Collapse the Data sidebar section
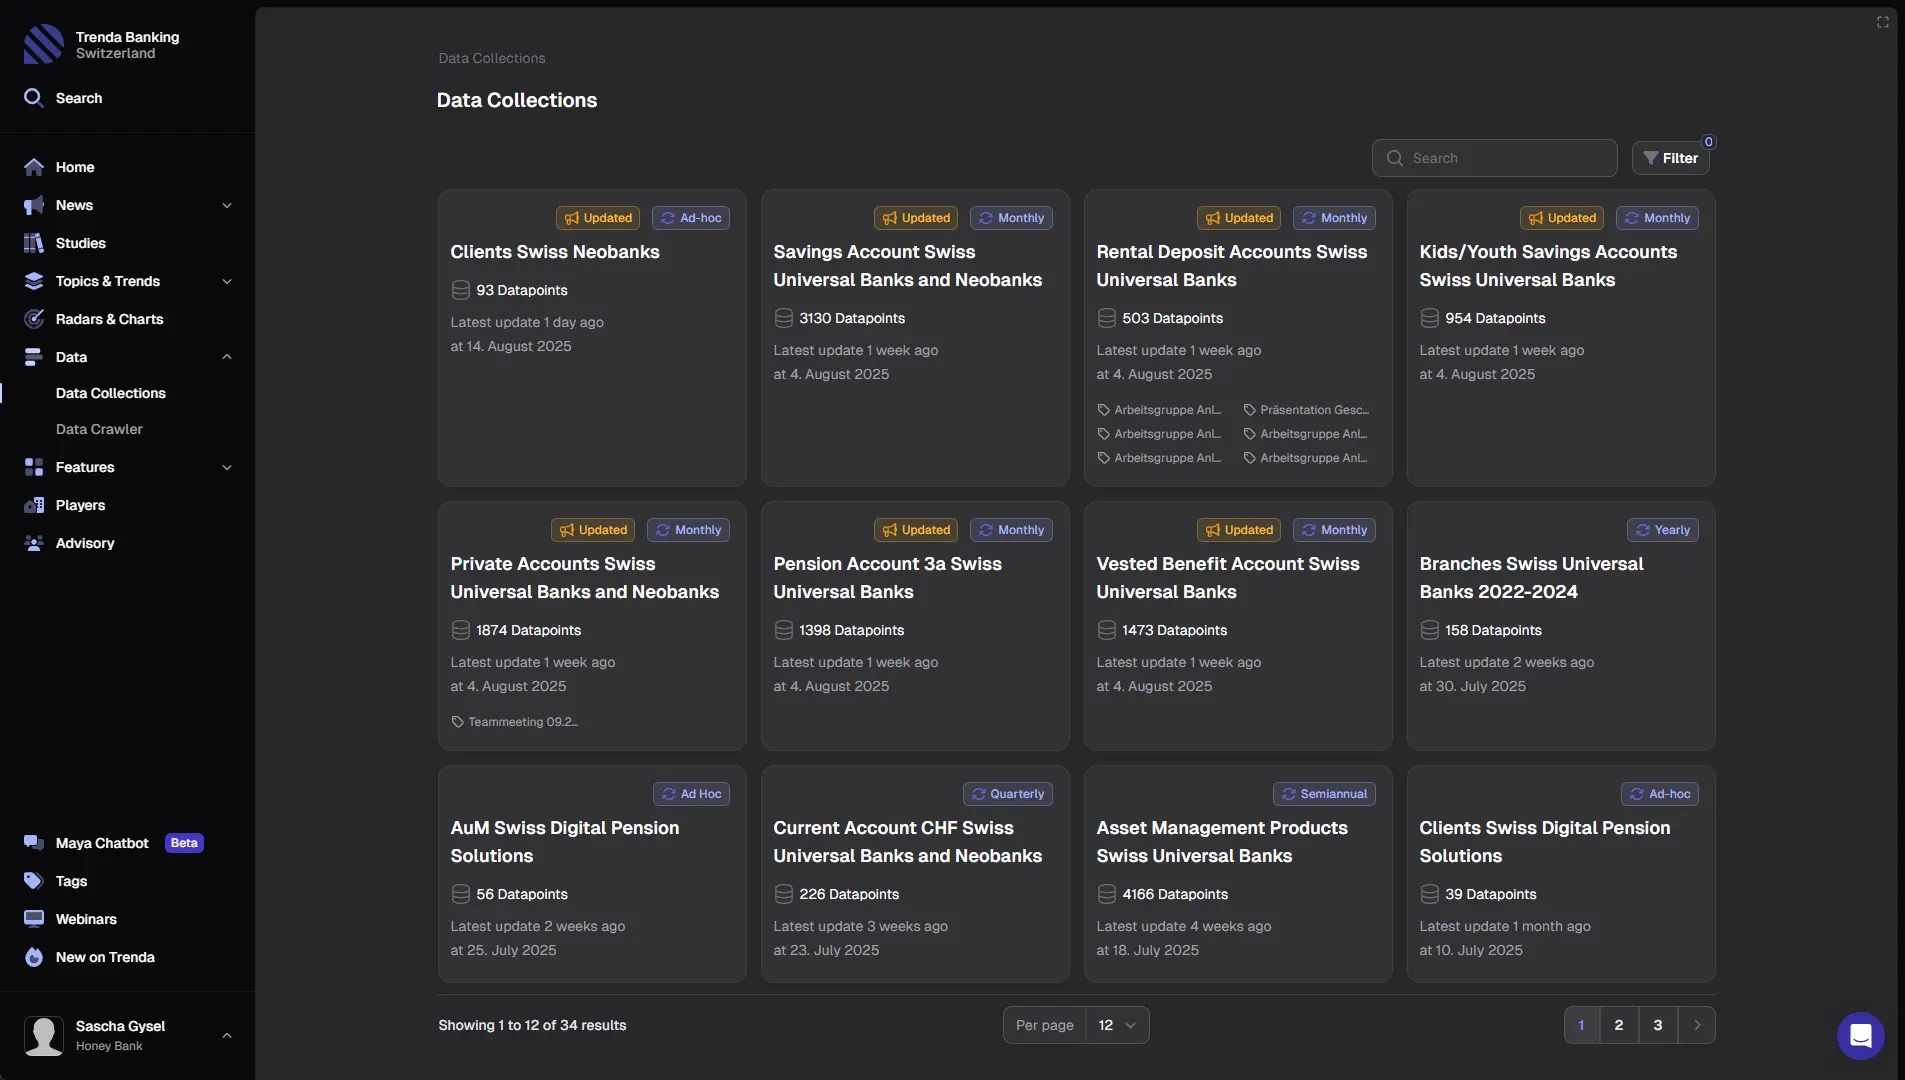 pyautogui.click(x=227, y=357)
